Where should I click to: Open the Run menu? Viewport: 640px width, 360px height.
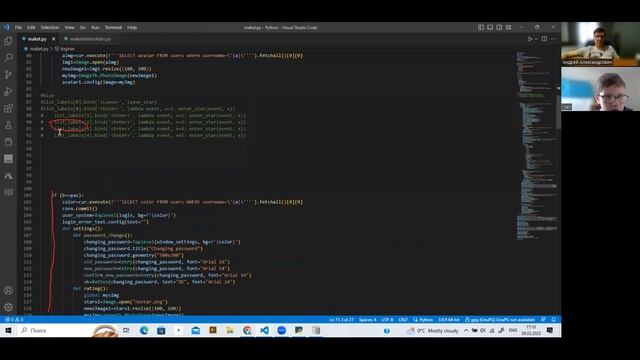tap(95, 27)
